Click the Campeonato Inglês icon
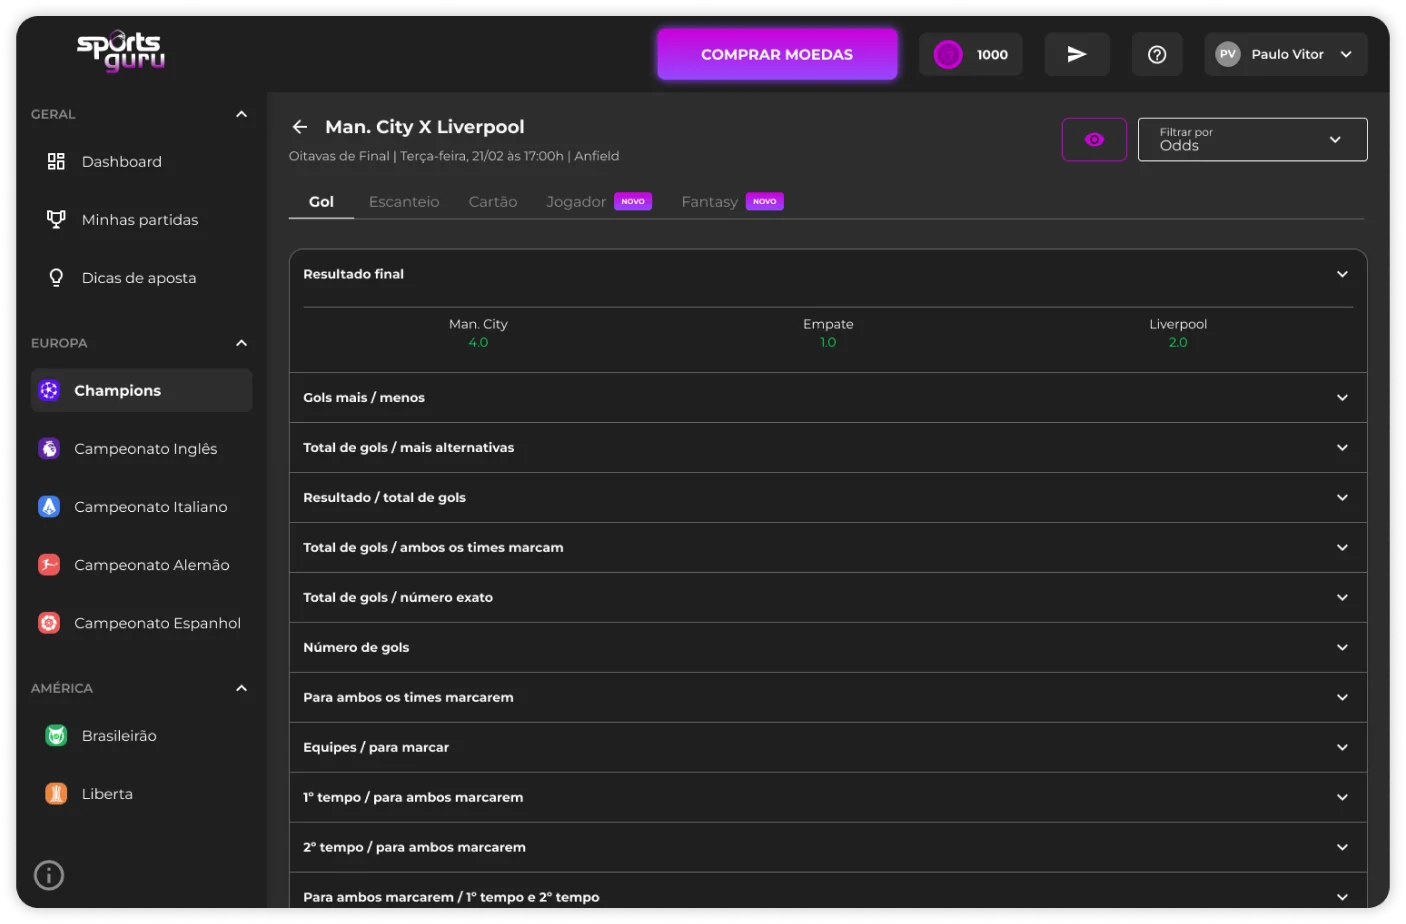Viewport: 1406px width, 924px height. click(x=49, y=449)
